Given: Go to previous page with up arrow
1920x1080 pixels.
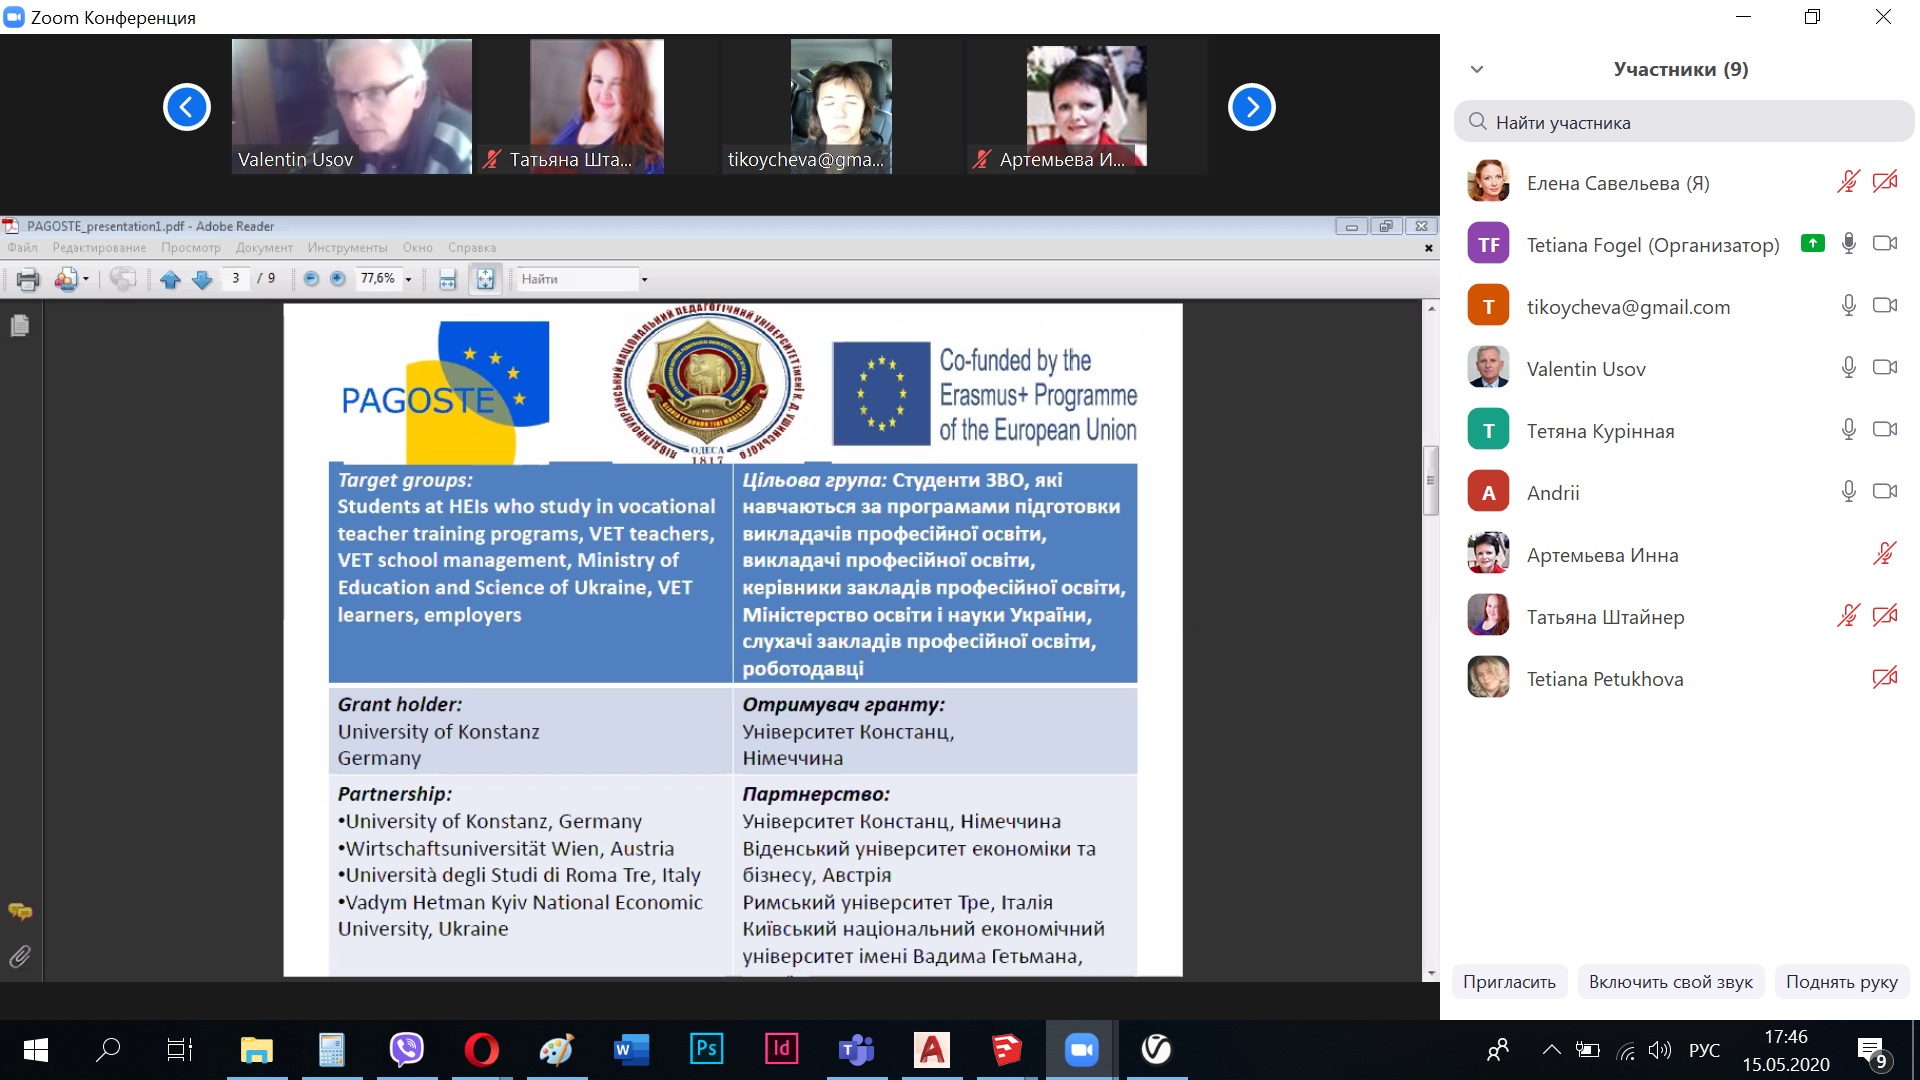Looking at the screenshot, I should coord(170,279).
